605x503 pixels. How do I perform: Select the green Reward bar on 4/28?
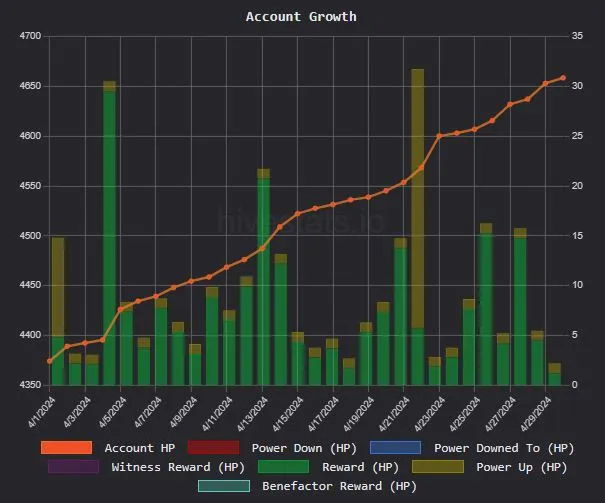tap(520, 312)
